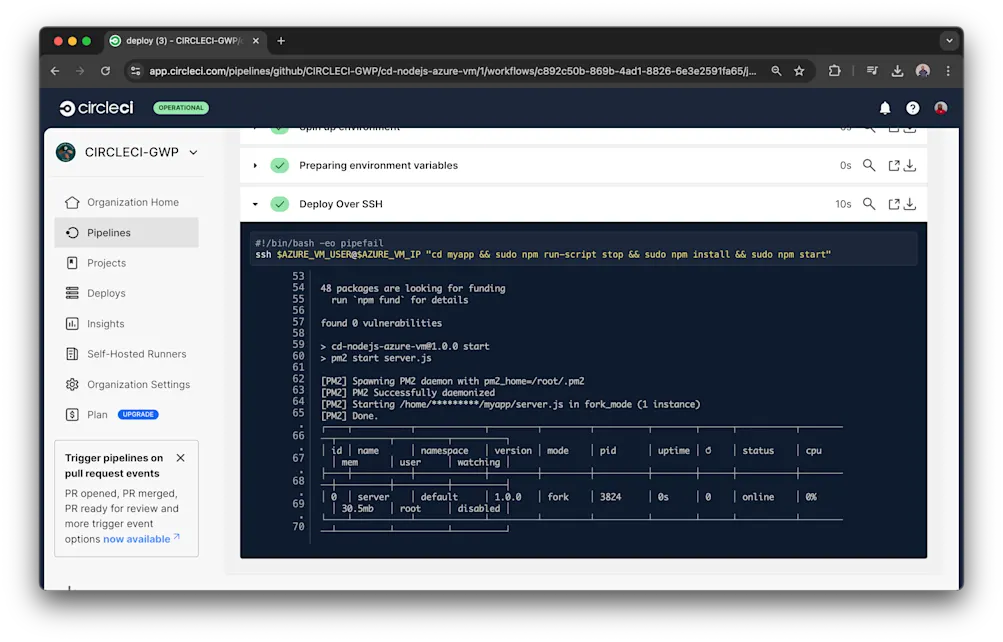Click the OPERATIONAL status badge
The width and height of the screenshot is (1003, 642).
point(180,107)
